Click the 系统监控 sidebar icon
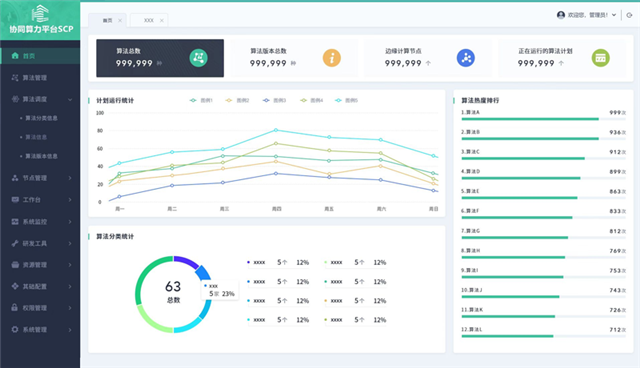640x368 pixels. pyautogui.click(x=15, y=222)
